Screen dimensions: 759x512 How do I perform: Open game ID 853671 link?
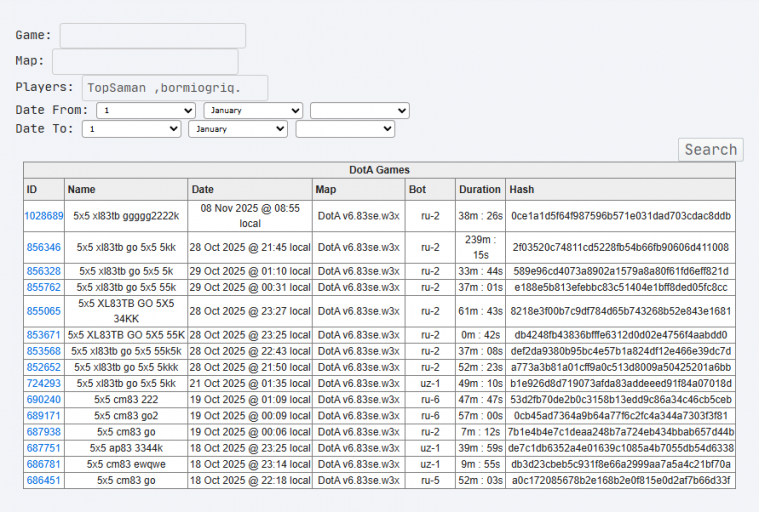[x=44, y=335]
